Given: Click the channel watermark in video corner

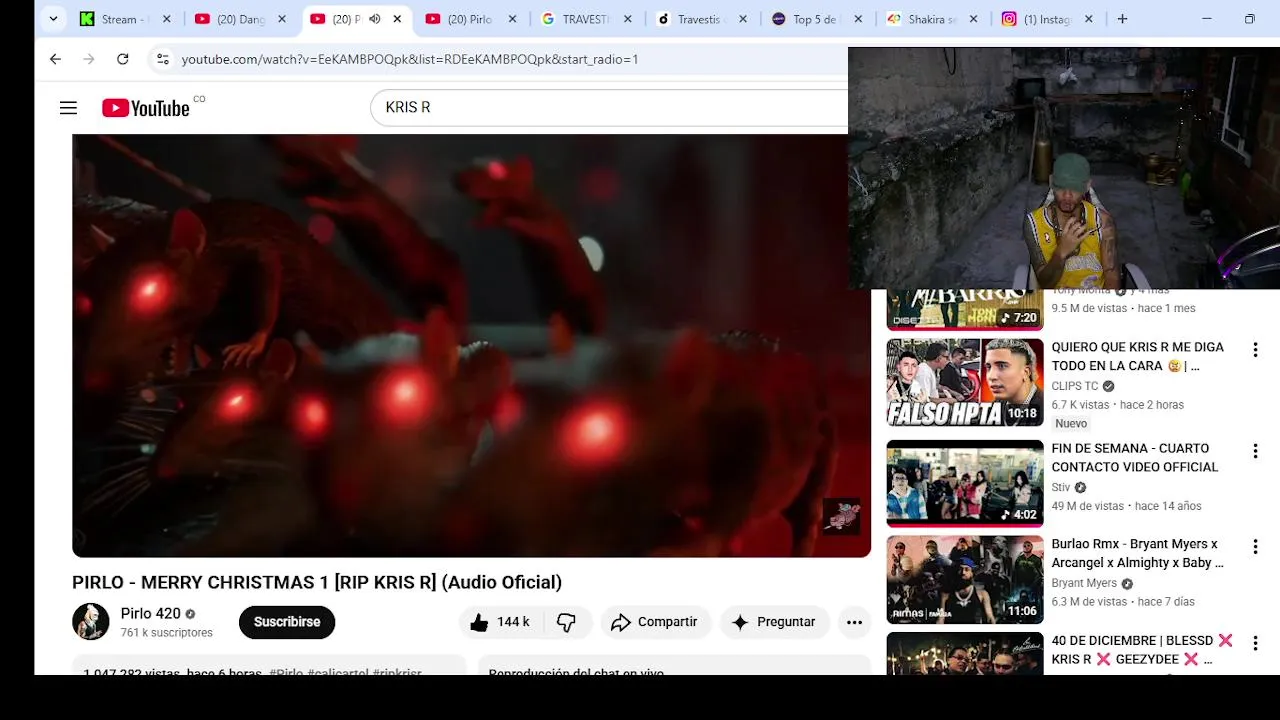Looking at the screenshot, I should pyautogui.click(x=841, y=516).
